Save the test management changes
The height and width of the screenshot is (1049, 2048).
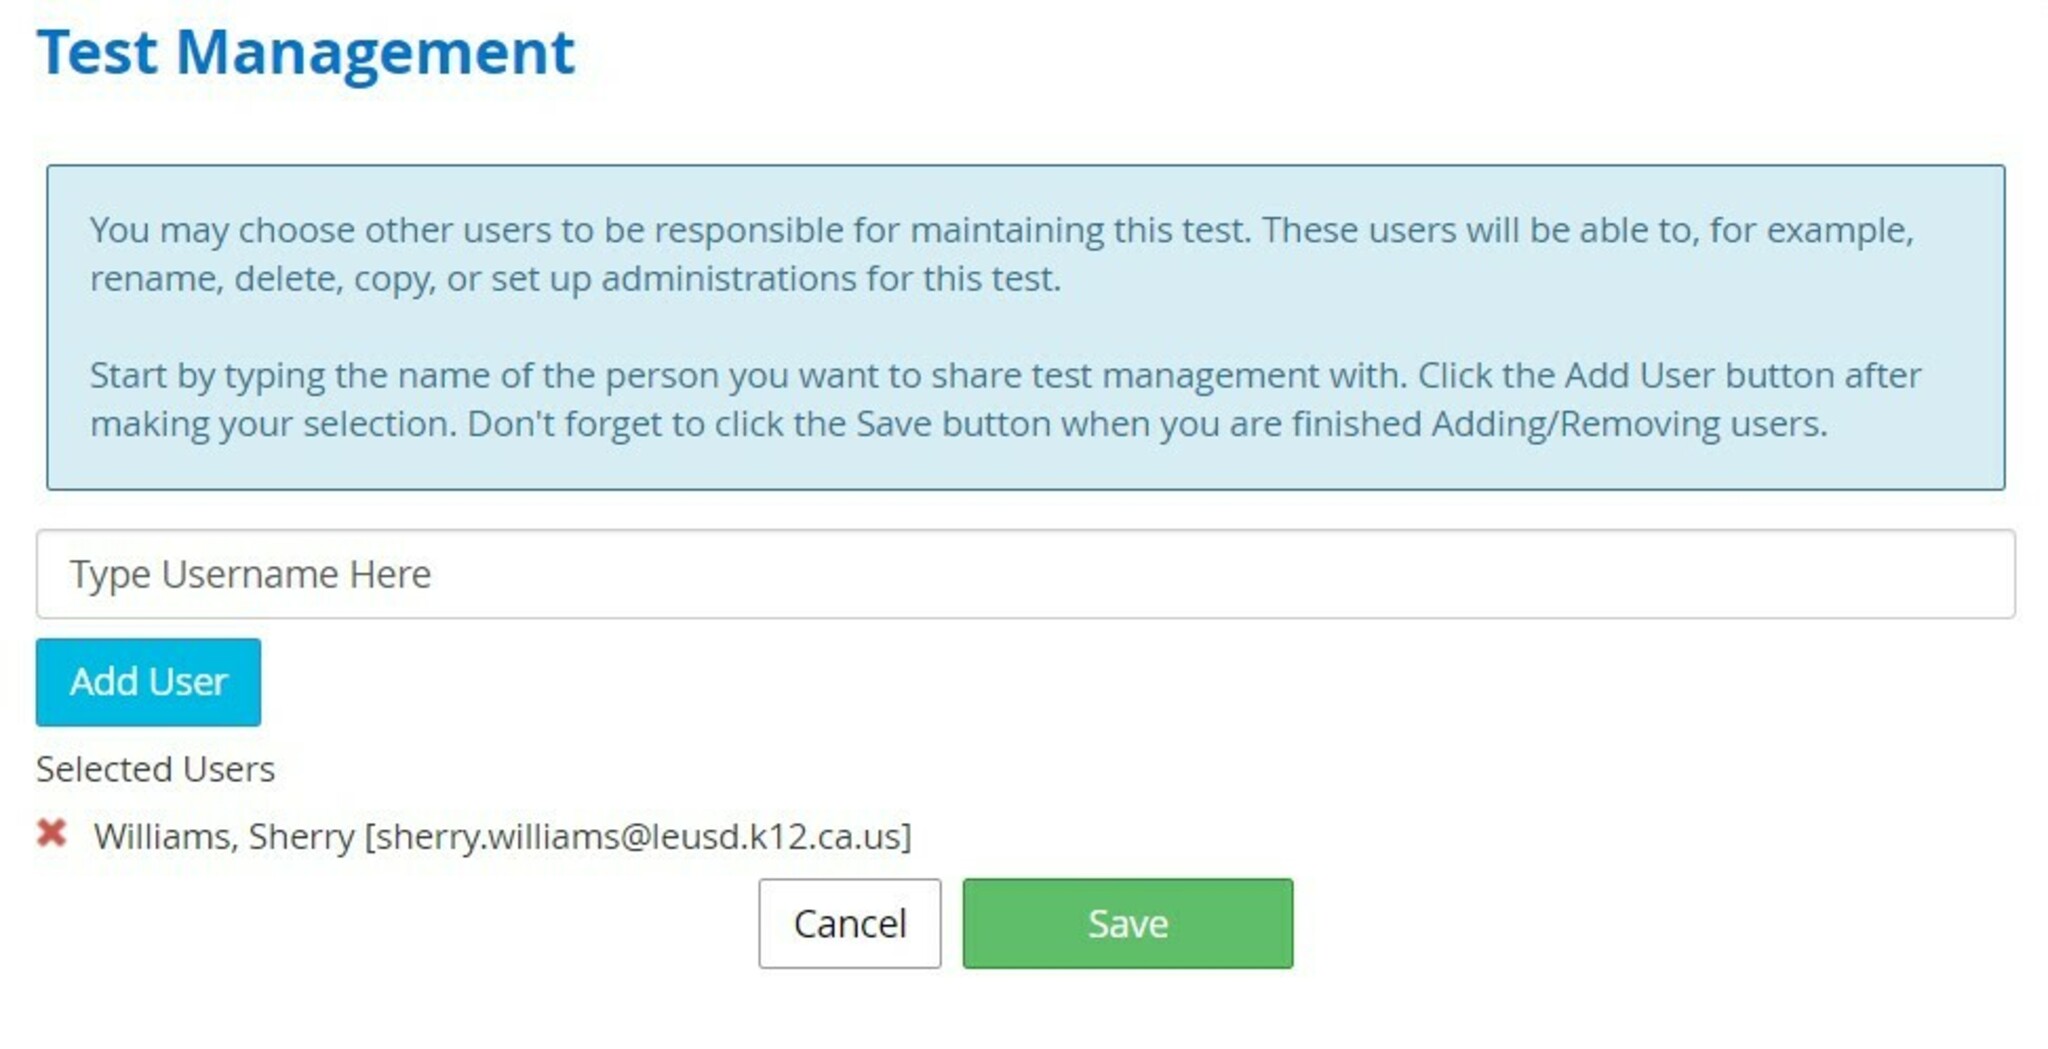click(1127, 923)
